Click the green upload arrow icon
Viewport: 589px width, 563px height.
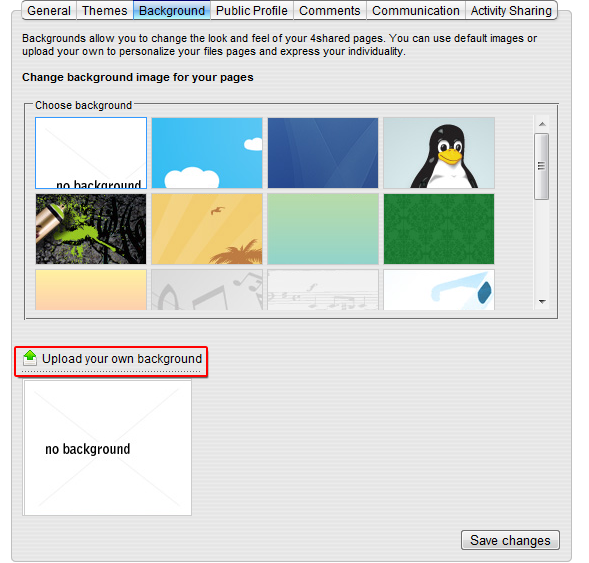click(x=30, y=358)
